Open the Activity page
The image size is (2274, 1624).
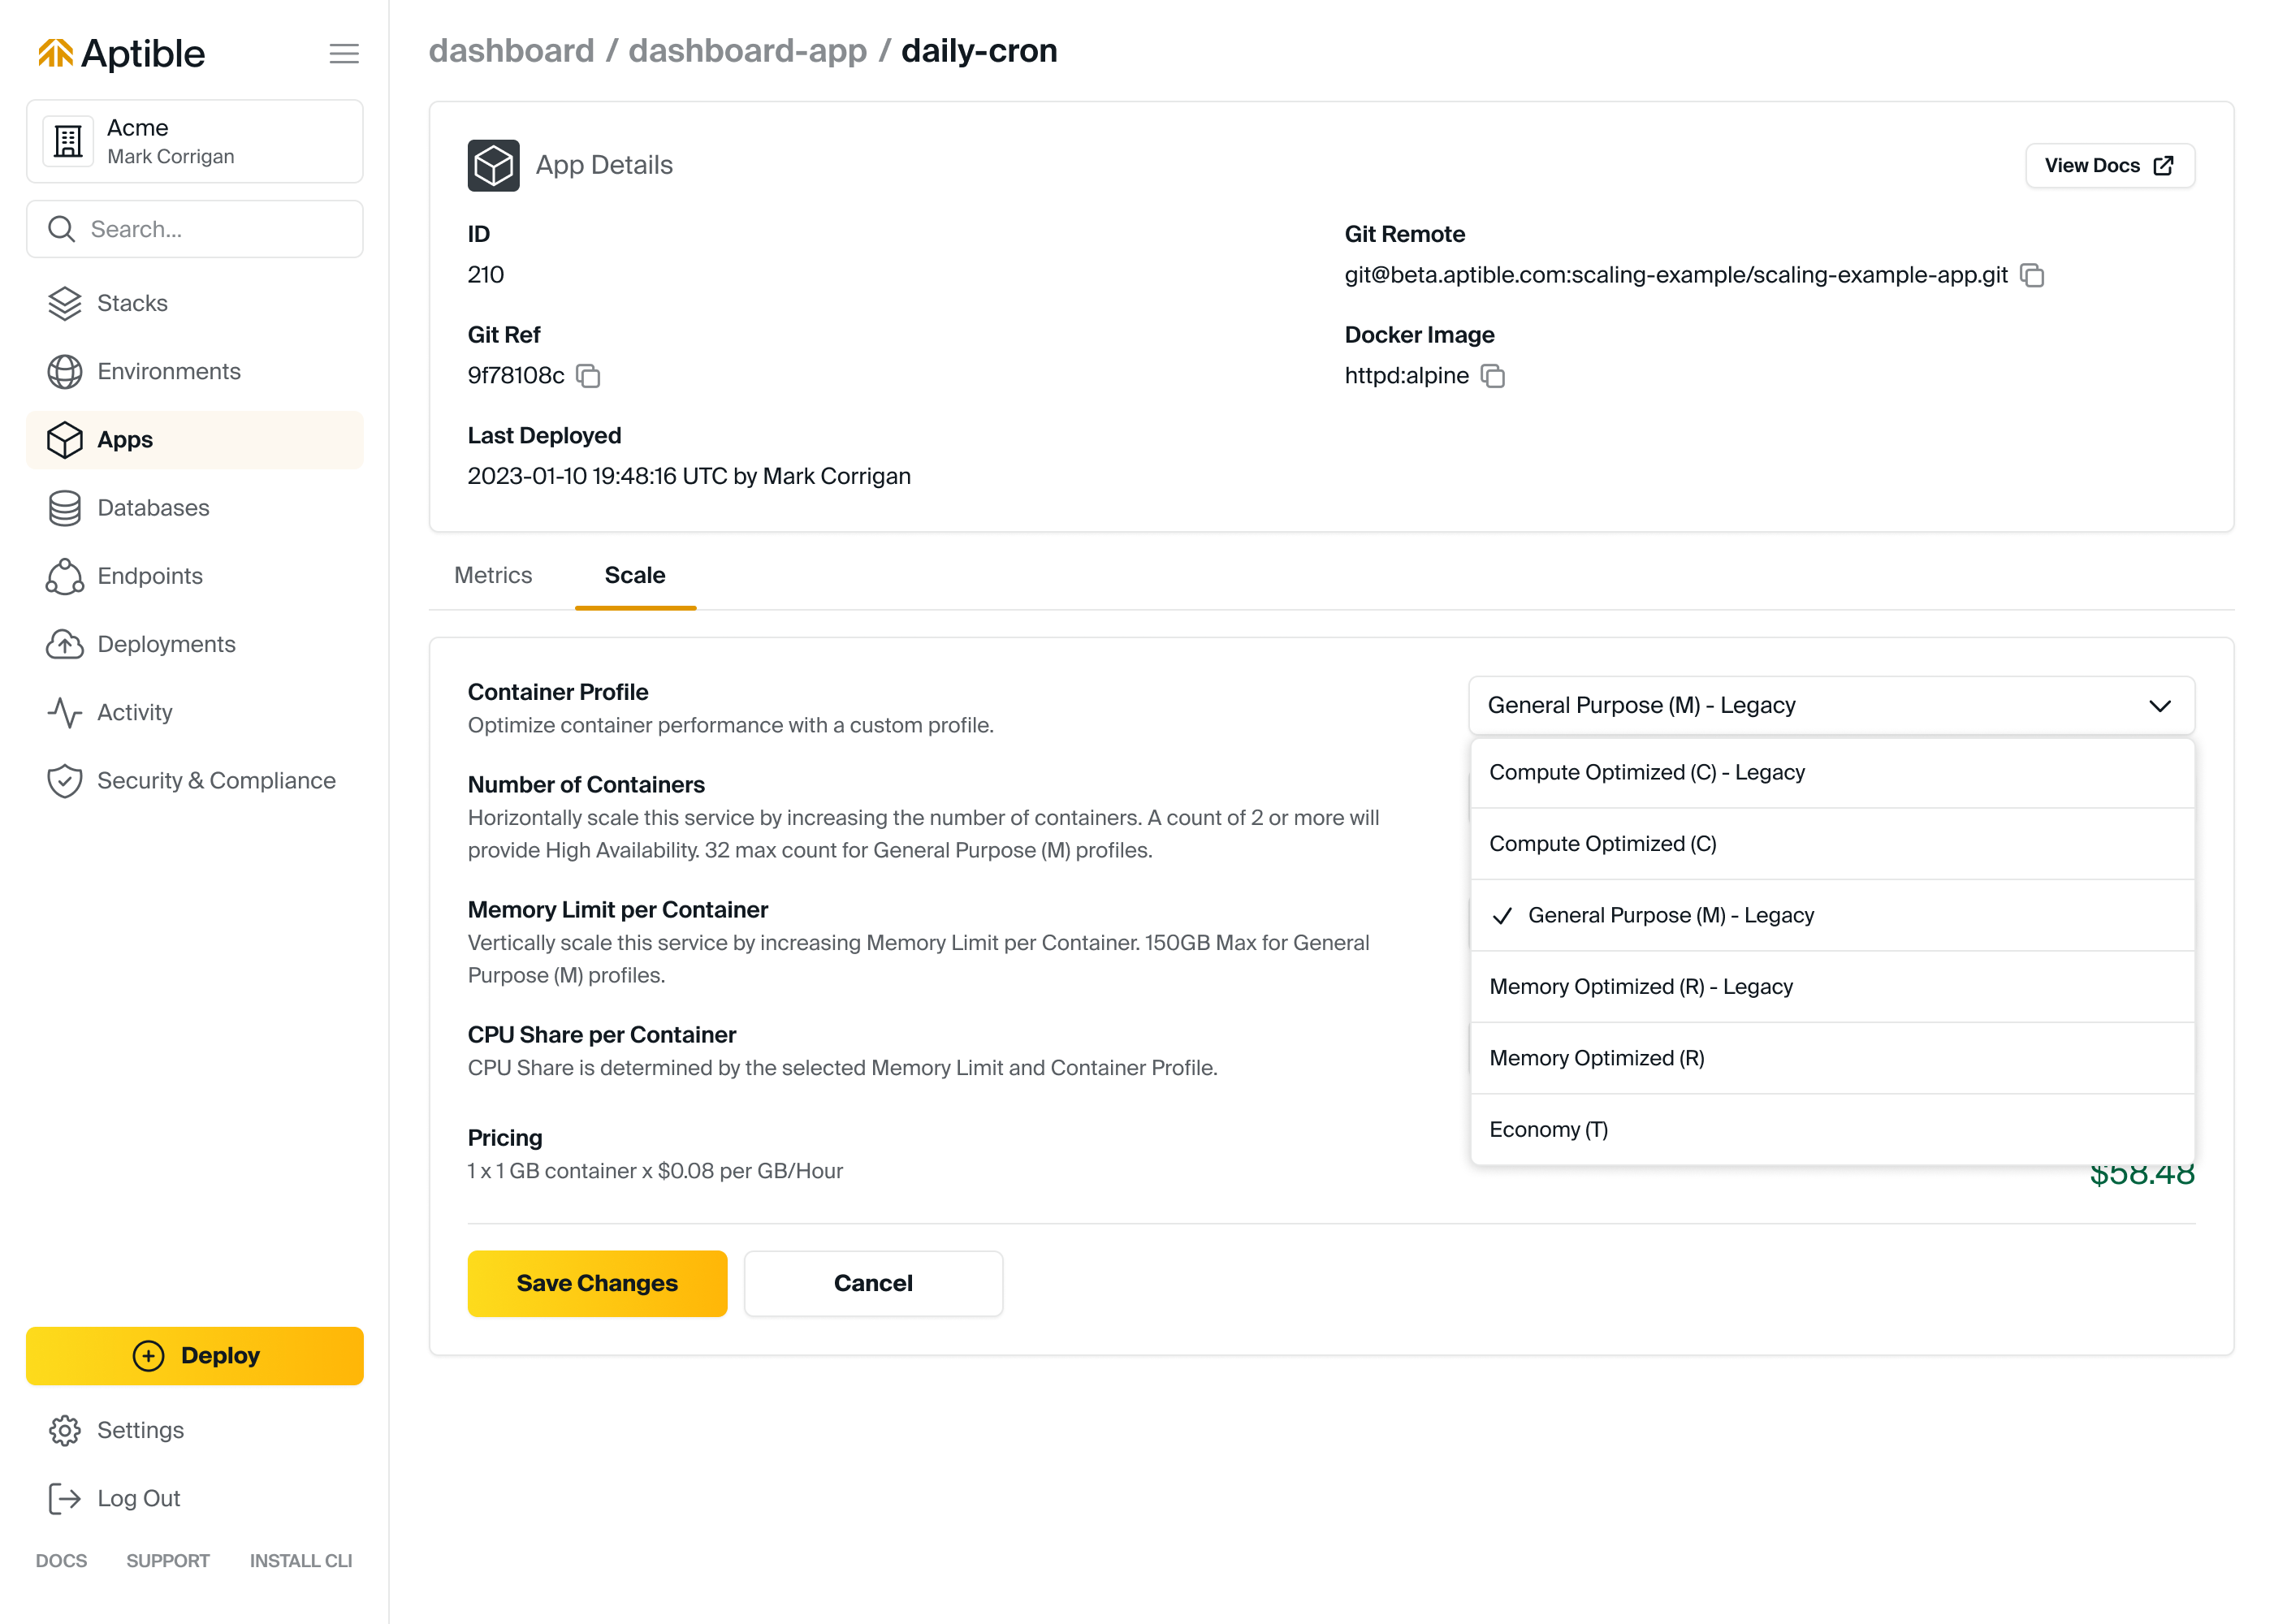(x=134, y=712)
